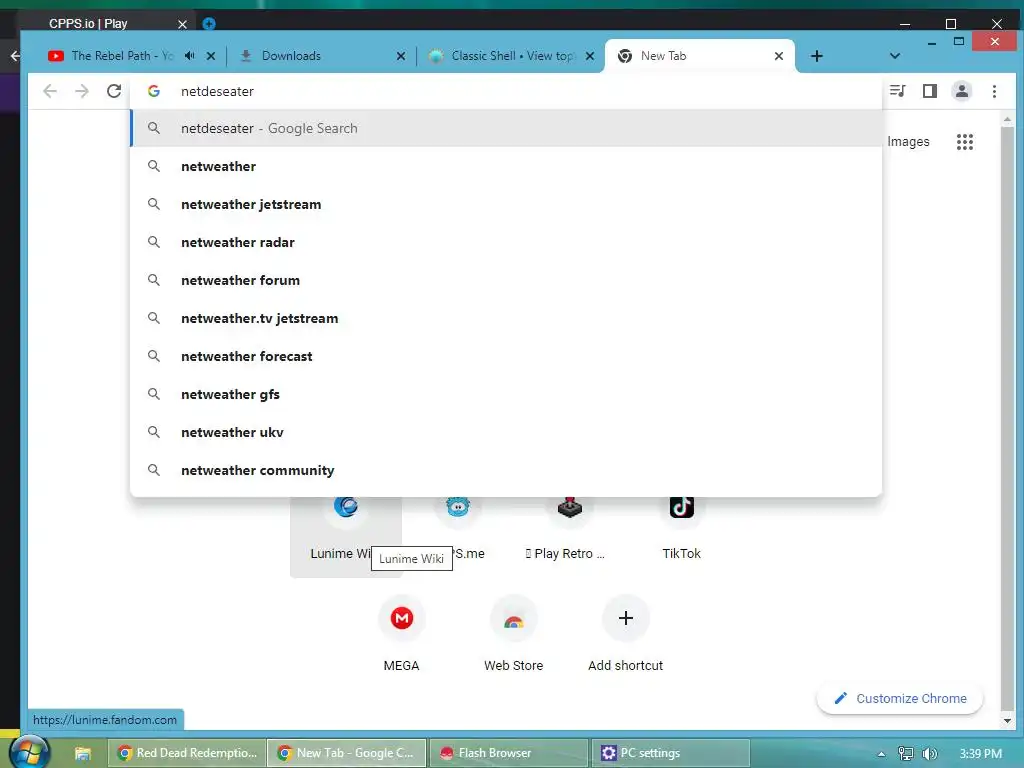Pick netweather gfs suggestion
The height and width of the screenshot is (768, 1024).
tap(506, 394)
